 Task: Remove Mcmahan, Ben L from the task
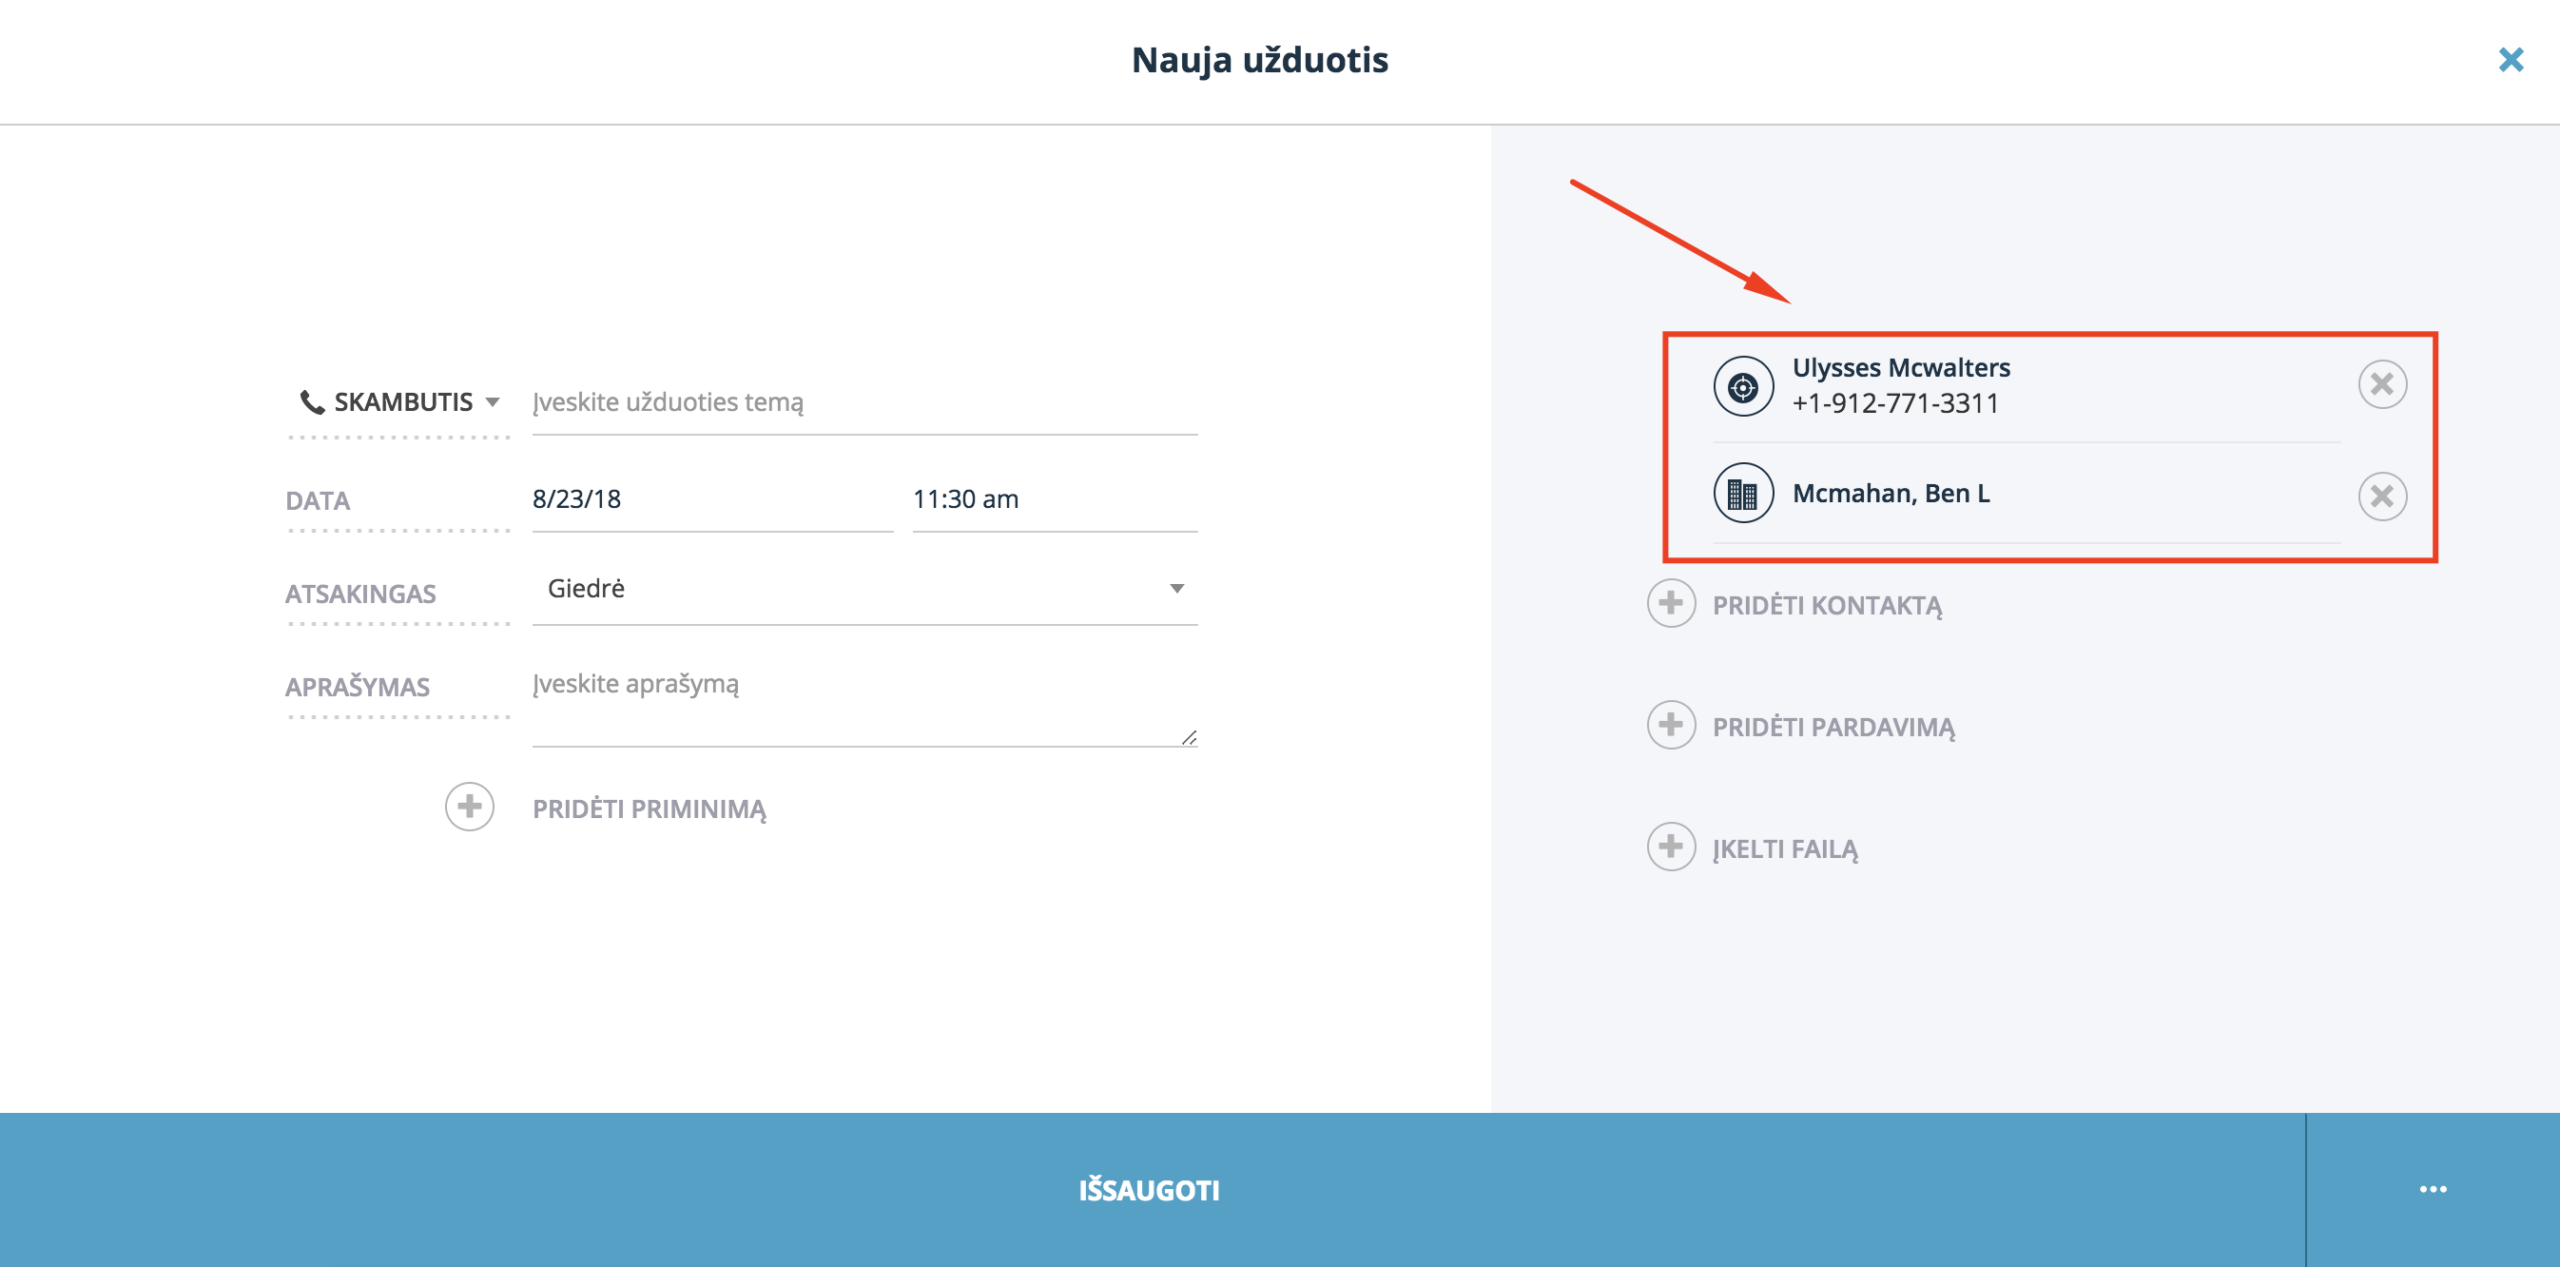tap(2382, 496)
